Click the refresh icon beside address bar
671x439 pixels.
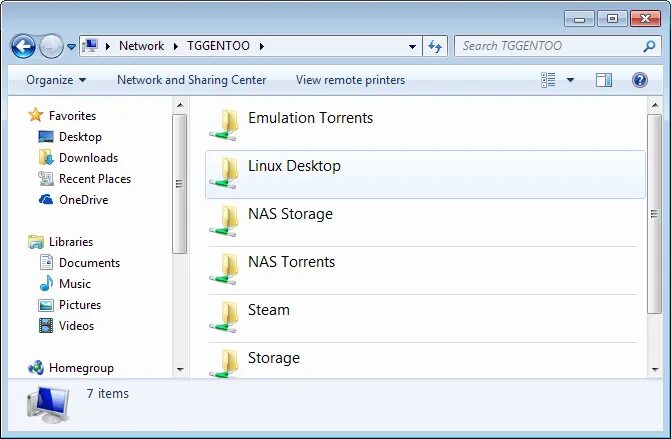435,46
